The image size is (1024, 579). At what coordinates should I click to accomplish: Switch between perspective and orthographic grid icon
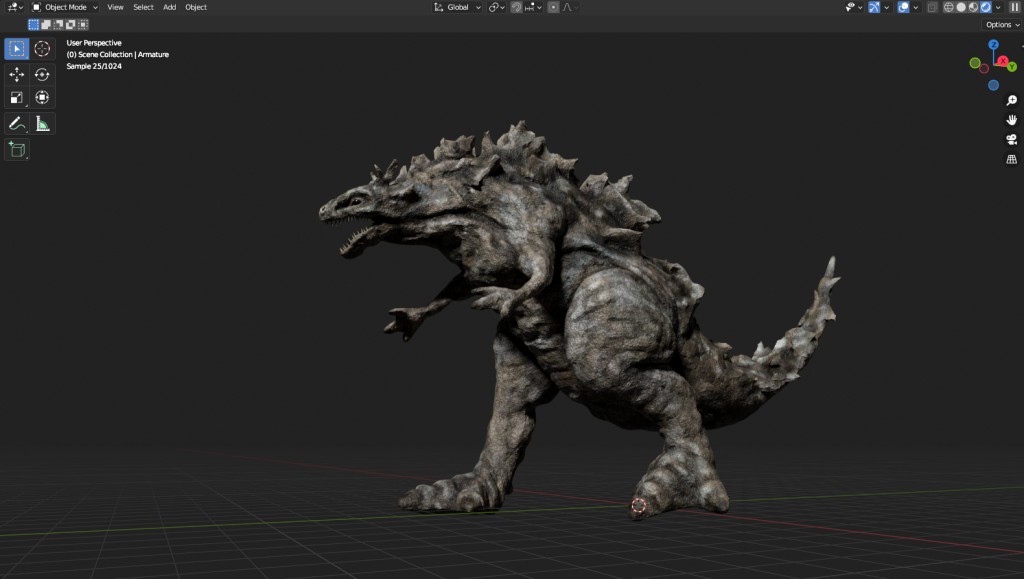[1011, 158]
